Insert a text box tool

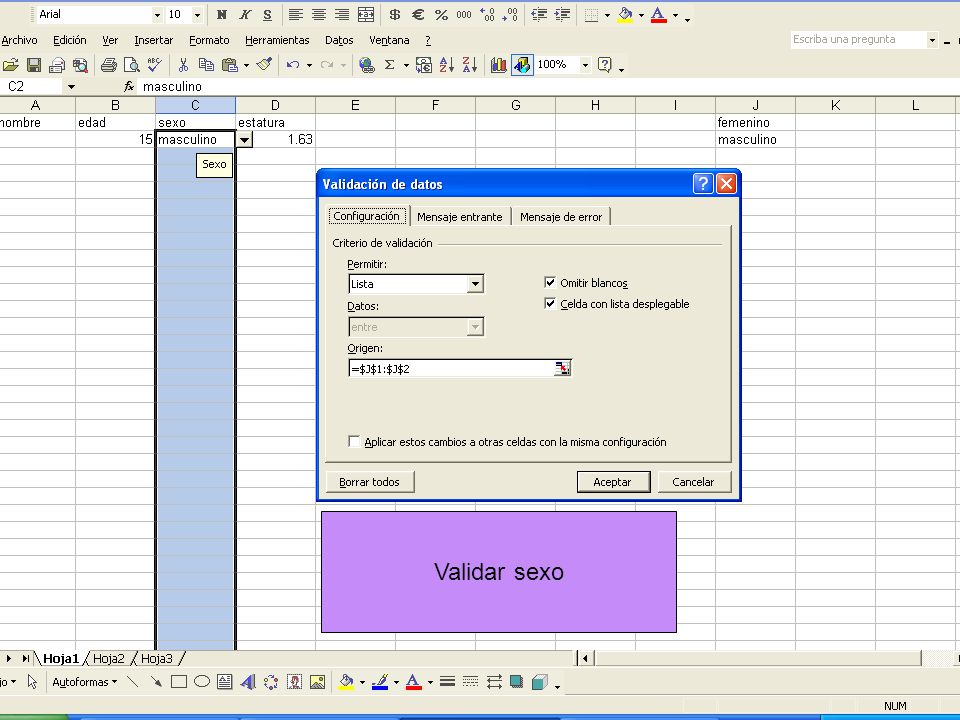(x=225, y=682)
